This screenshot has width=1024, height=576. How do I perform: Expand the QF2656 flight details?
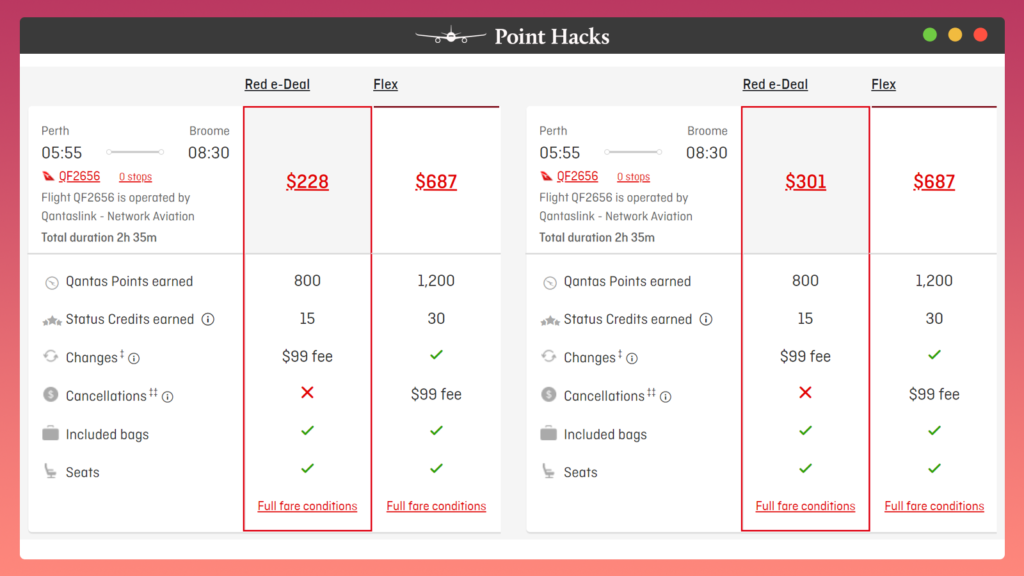78,176
